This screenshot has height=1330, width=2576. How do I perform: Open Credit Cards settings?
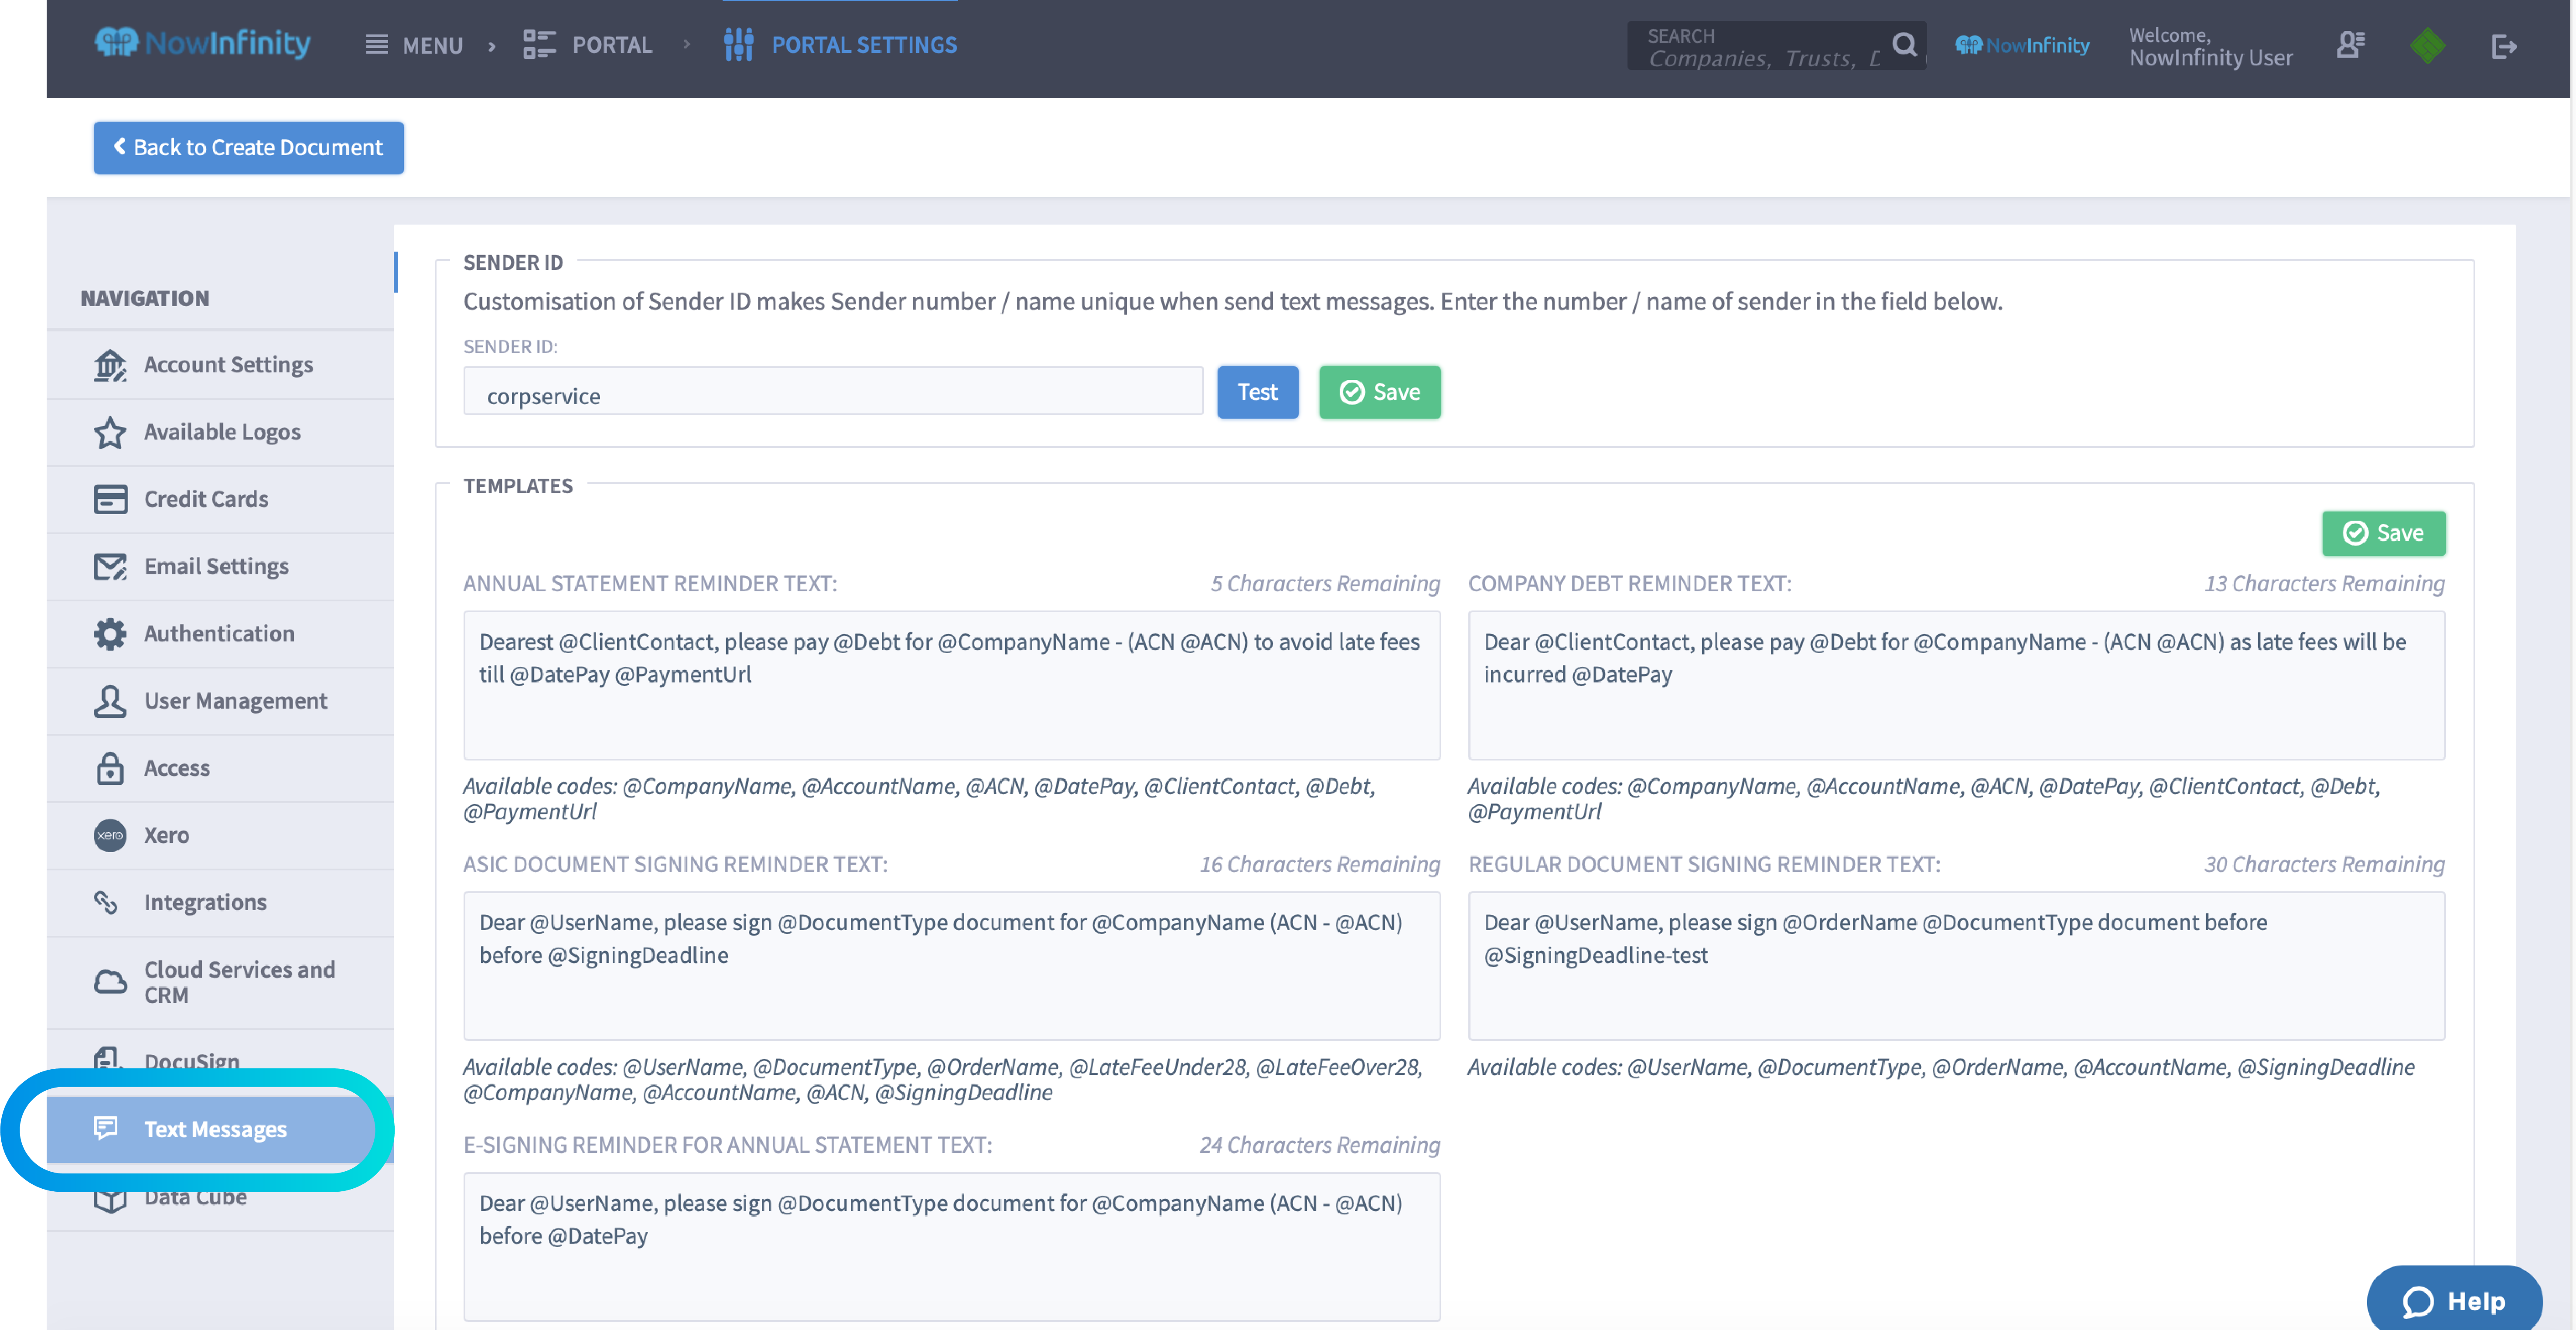pyautogui.click(x=220, y=499)
